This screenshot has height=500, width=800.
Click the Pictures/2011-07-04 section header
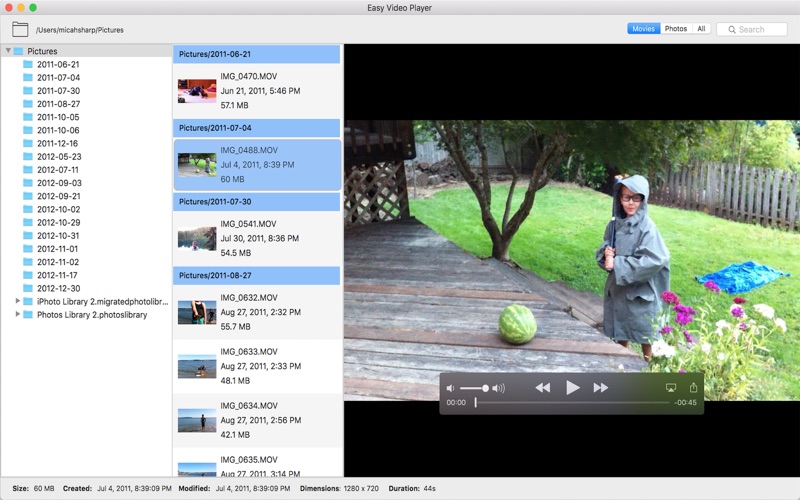point(257,128)
